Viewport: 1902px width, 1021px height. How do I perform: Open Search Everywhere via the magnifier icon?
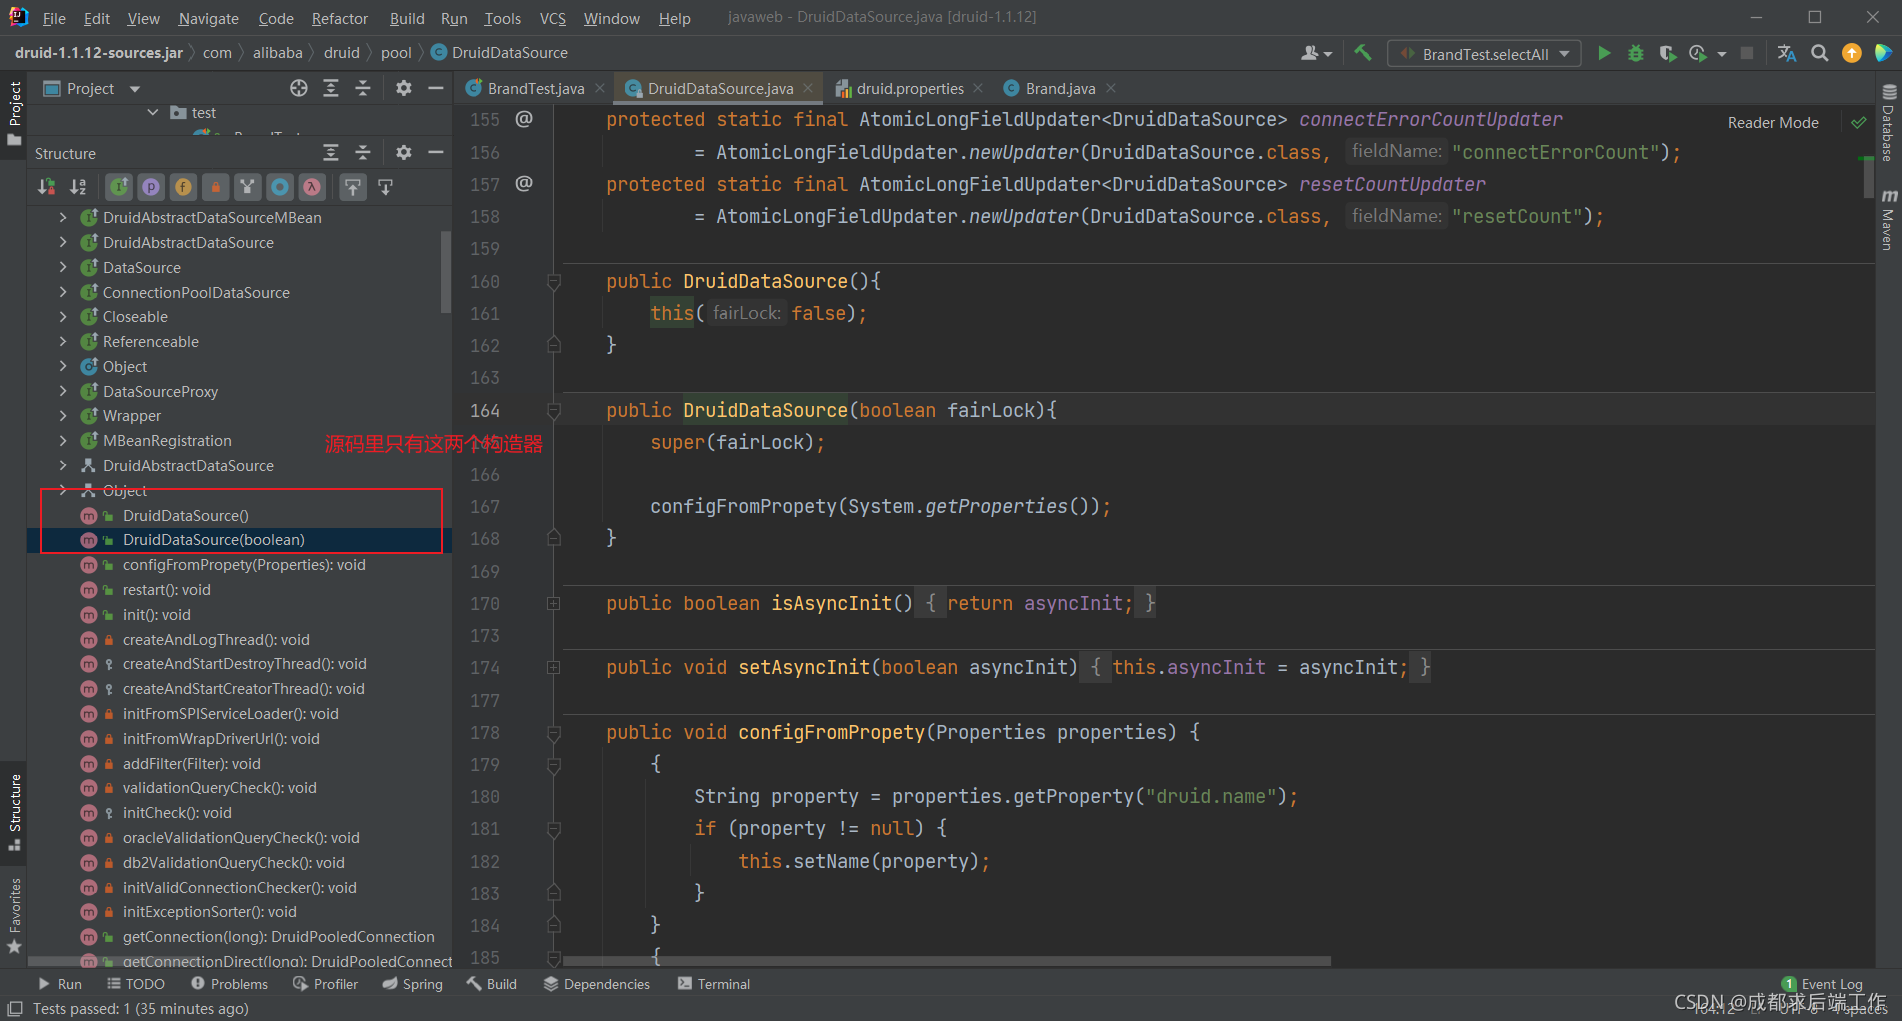[x=1820, y=53]
